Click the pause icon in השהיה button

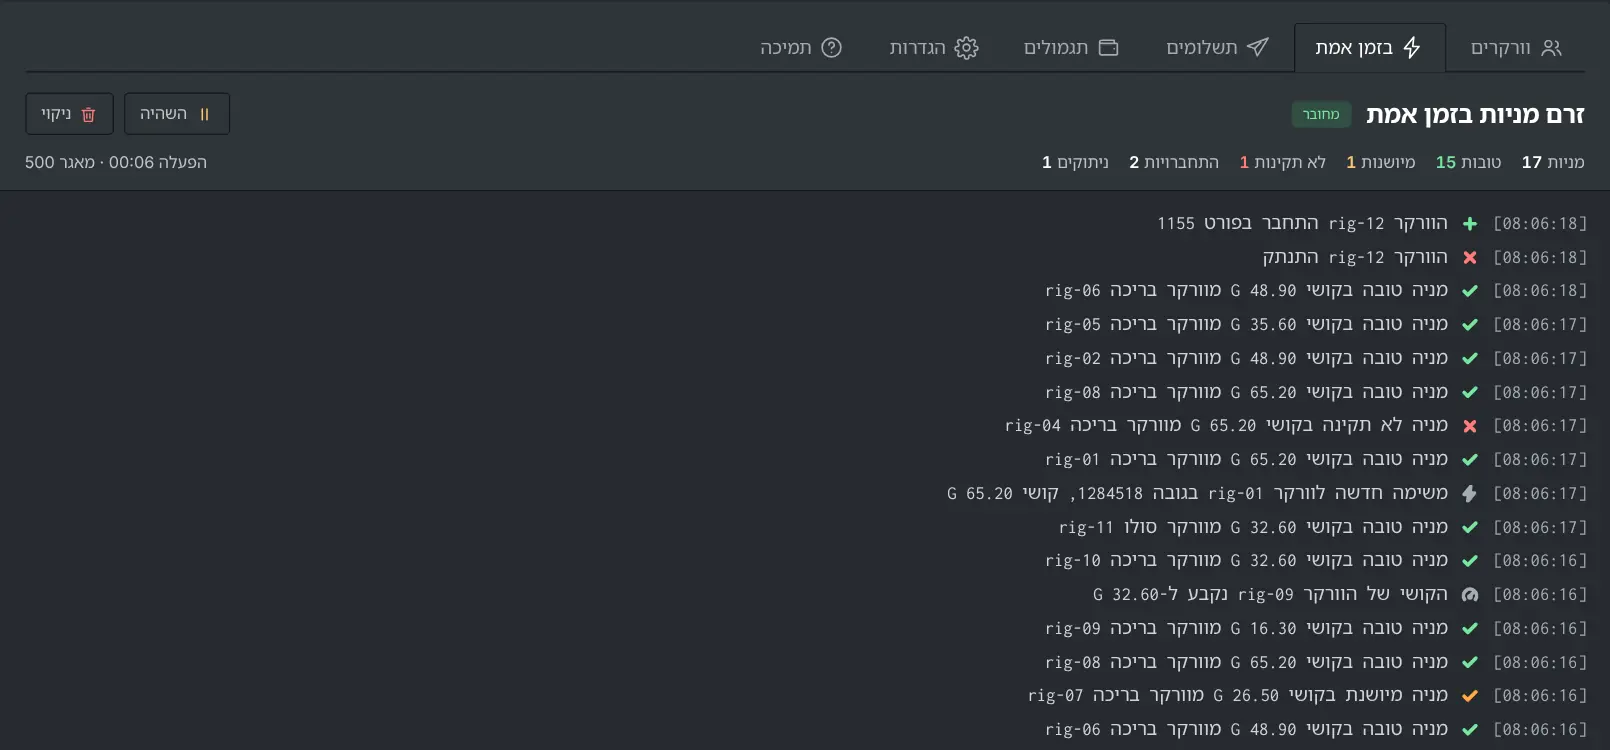pos(204,115)
